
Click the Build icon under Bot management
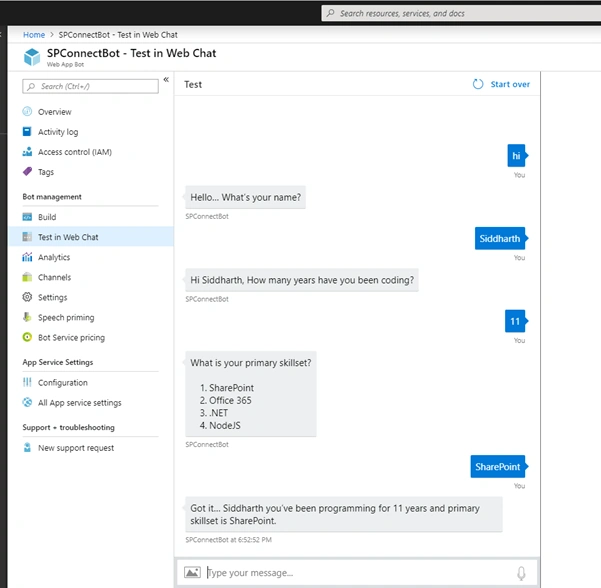[x=27, y=217]
